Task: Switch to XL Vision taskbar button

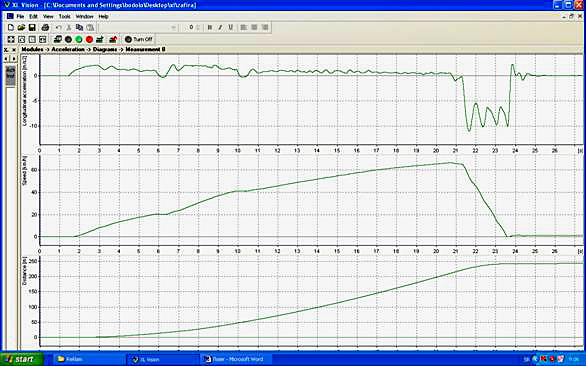Action: (x=163, y=359)
